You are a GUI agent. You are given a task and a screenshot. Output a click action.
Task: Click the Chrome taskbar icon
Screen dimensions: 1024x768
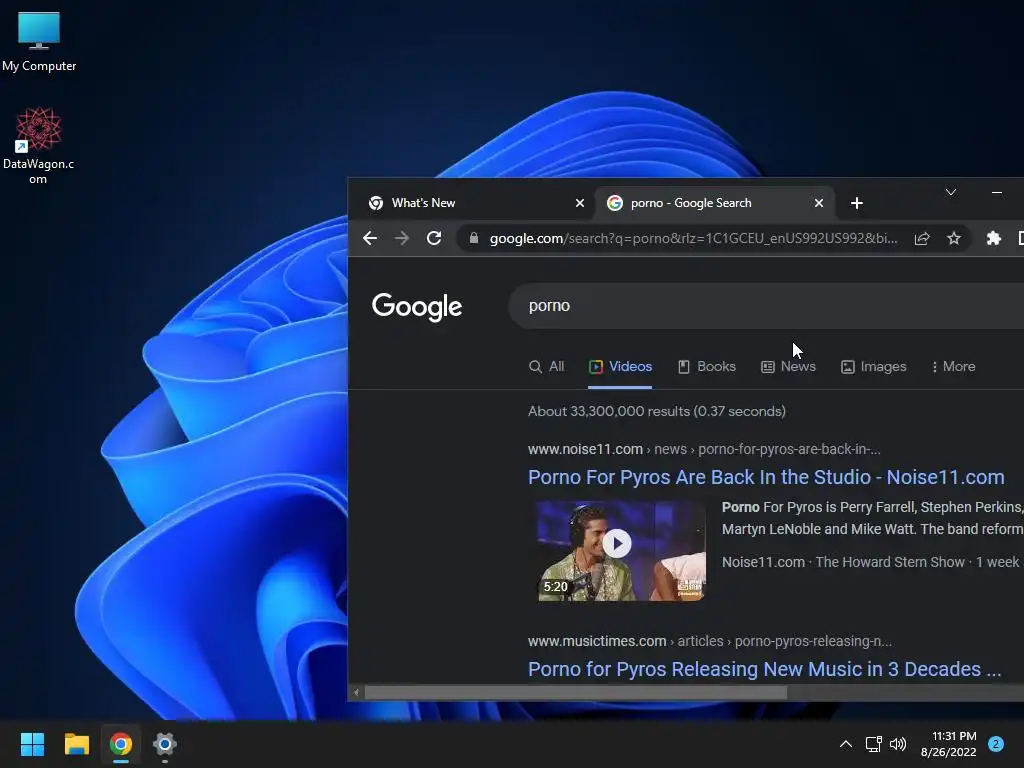point(121,744)
